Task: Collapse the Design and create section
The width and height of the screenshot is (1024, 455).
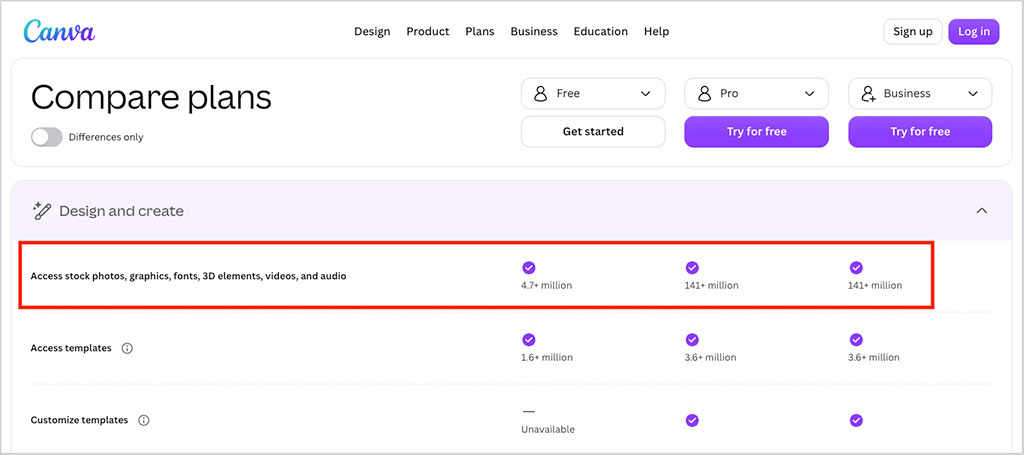Action: (x=981, y=211)
